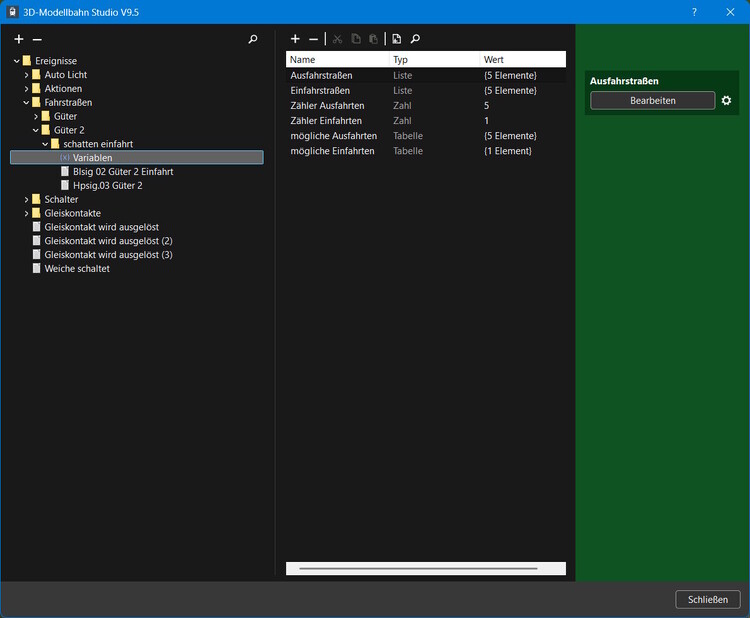Add a new event in the left panel
This screenshot has height=618, width=750.
[18, 39]
